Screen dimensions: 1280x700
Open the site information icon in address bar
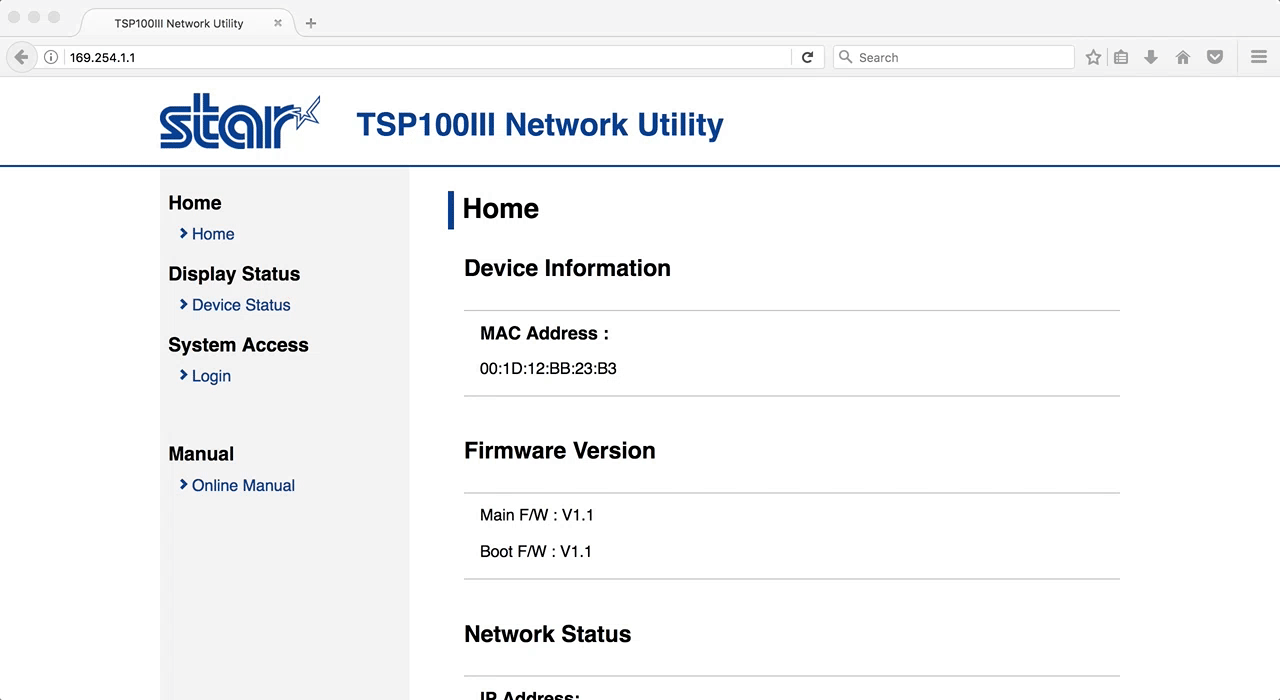(51, 58)
